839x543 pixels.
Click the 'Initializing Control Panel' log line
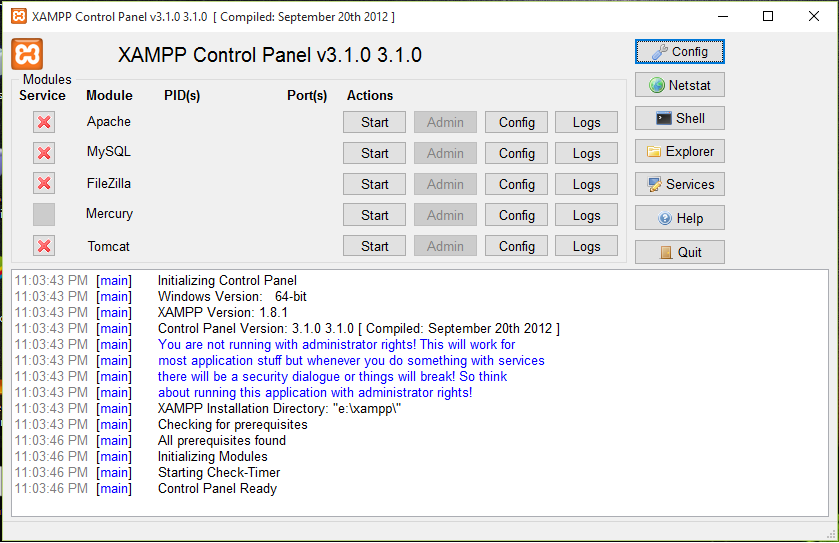[x=227, y=280]
